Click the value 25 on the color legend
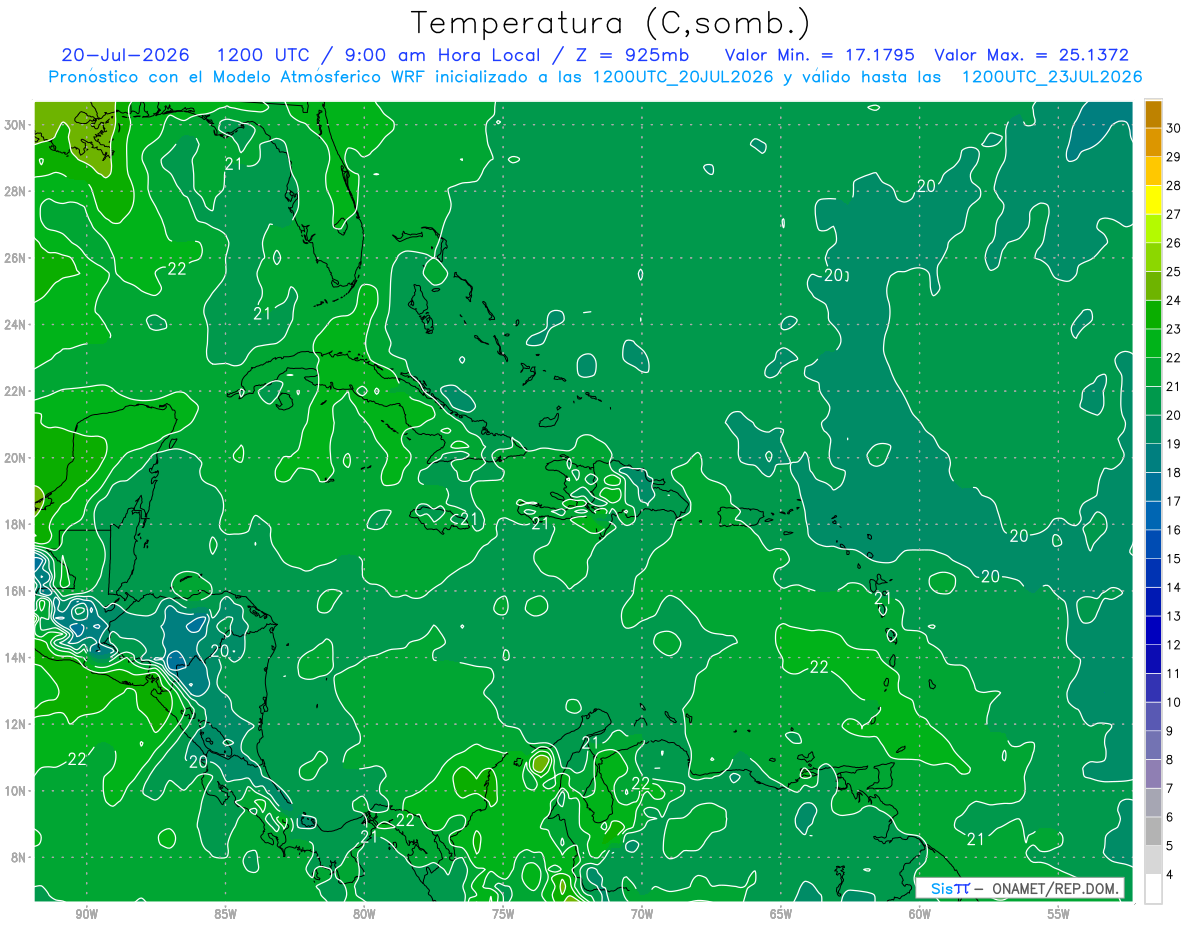 coord(1174,272)
